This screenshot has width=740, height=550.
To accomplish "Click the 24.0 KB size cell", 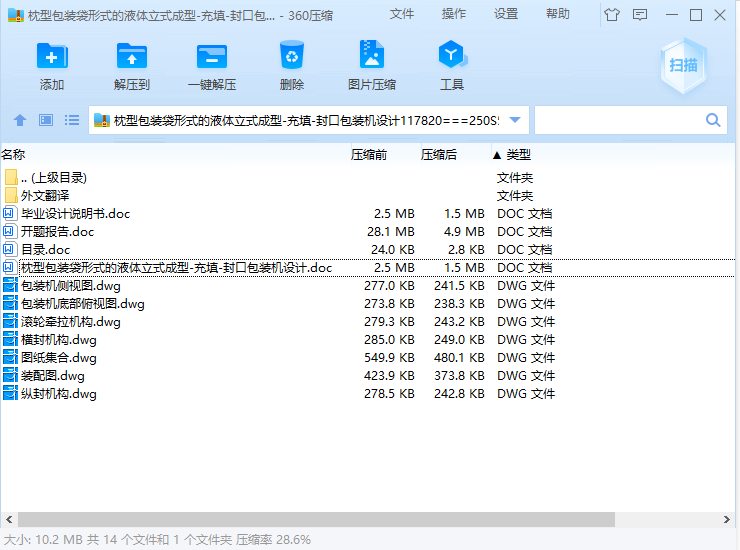I will tap(393, 249).
